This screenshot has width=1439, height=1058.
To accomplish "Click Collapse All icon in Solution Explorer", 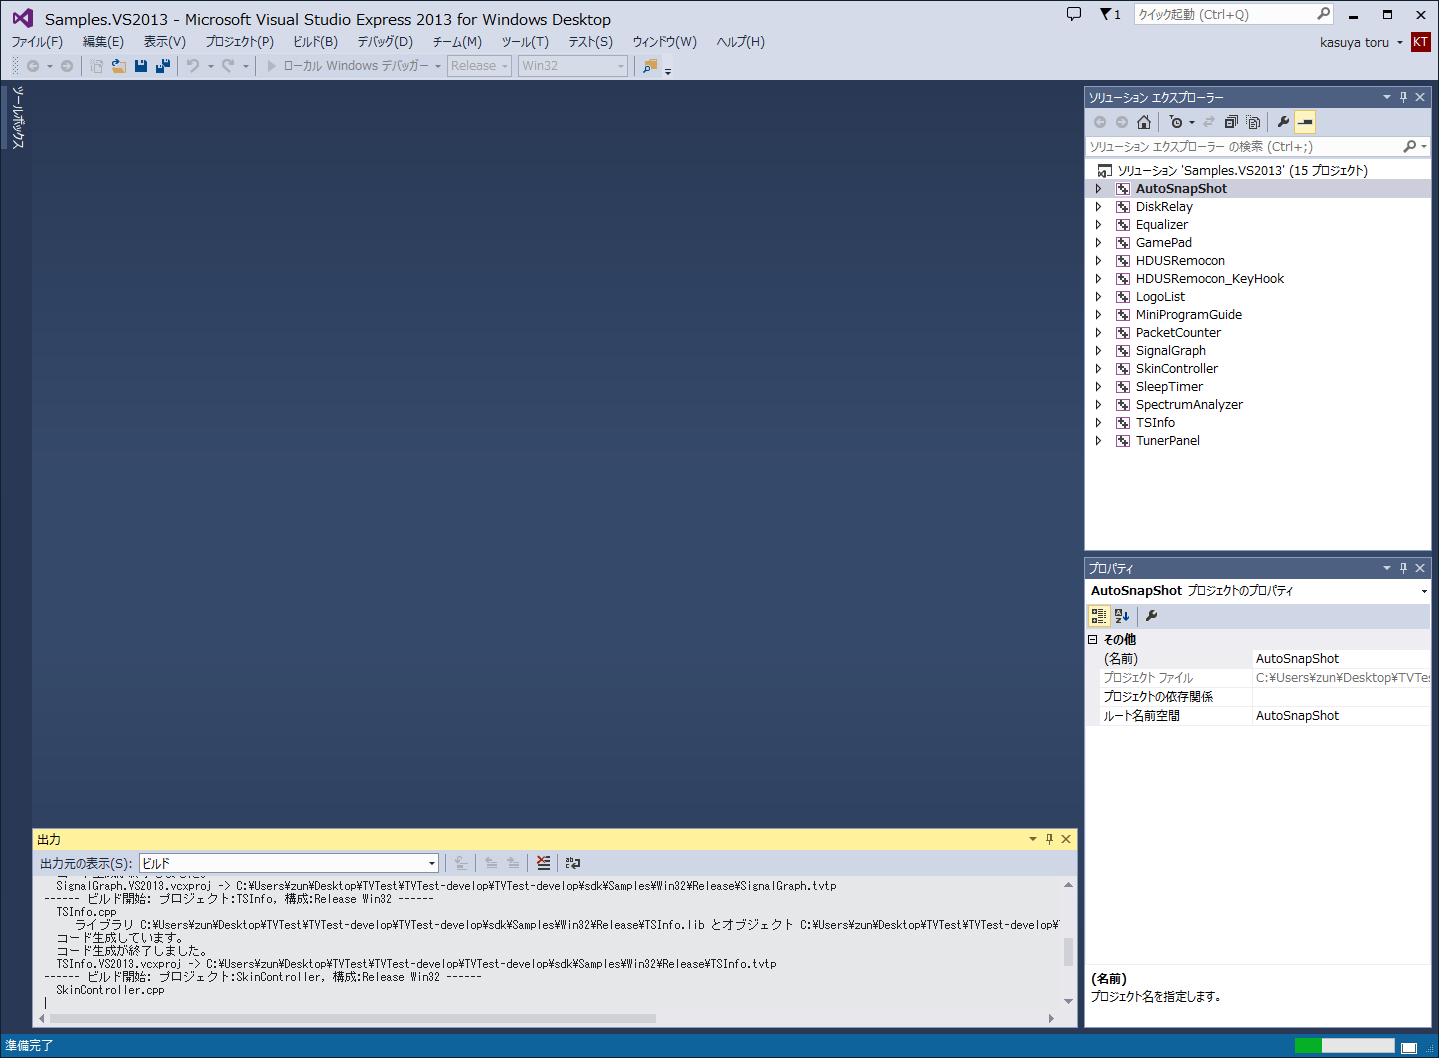I will point(1231,122).
